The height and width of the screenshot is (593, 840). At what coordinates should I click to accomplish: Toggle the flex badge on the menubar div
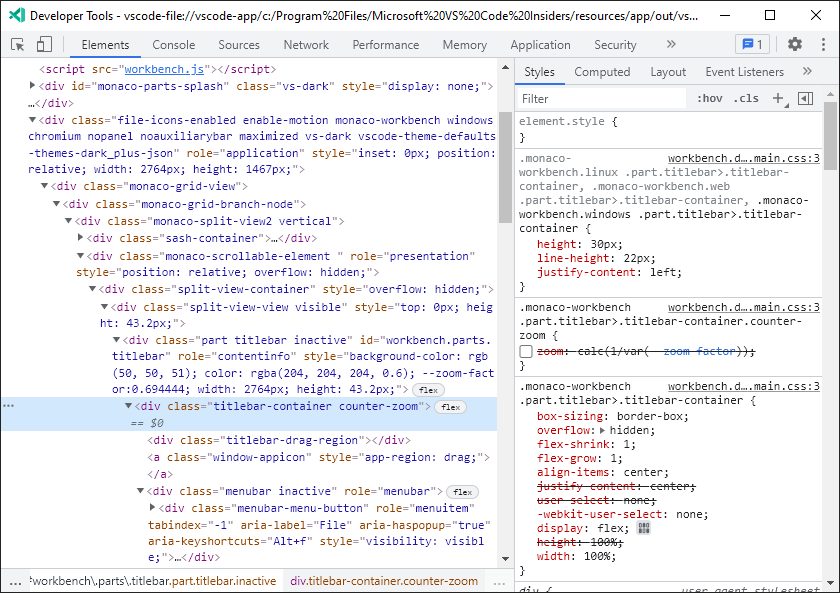coord(462,491)
